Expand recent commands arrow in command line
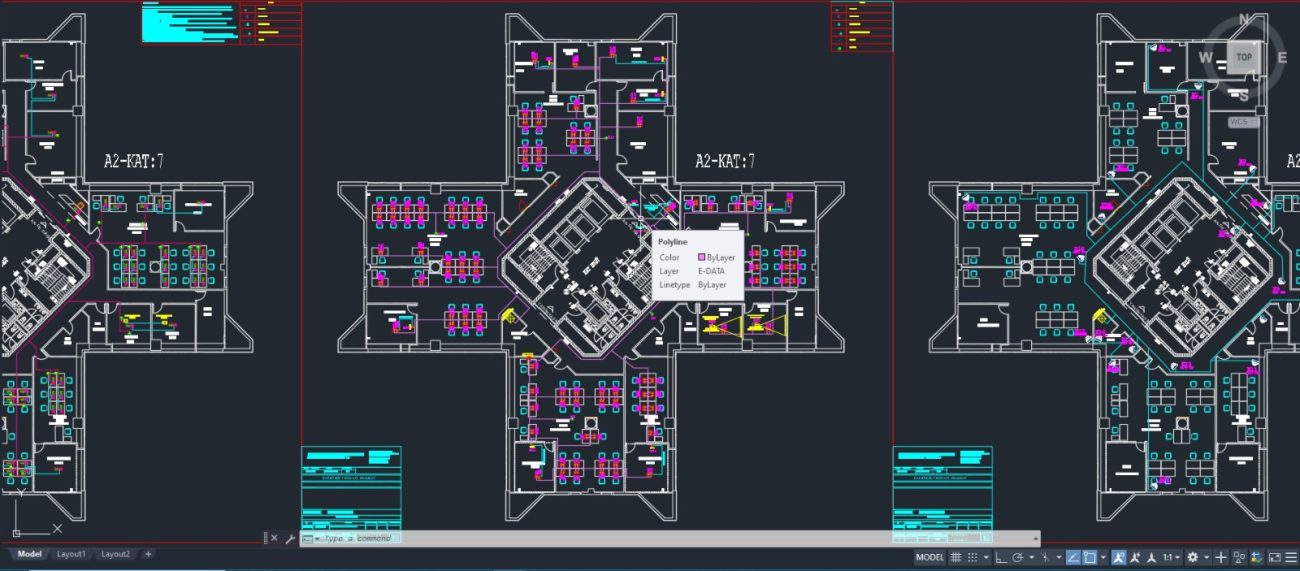This screenshot has width=1300, height=571. click(x=317, y=538)
